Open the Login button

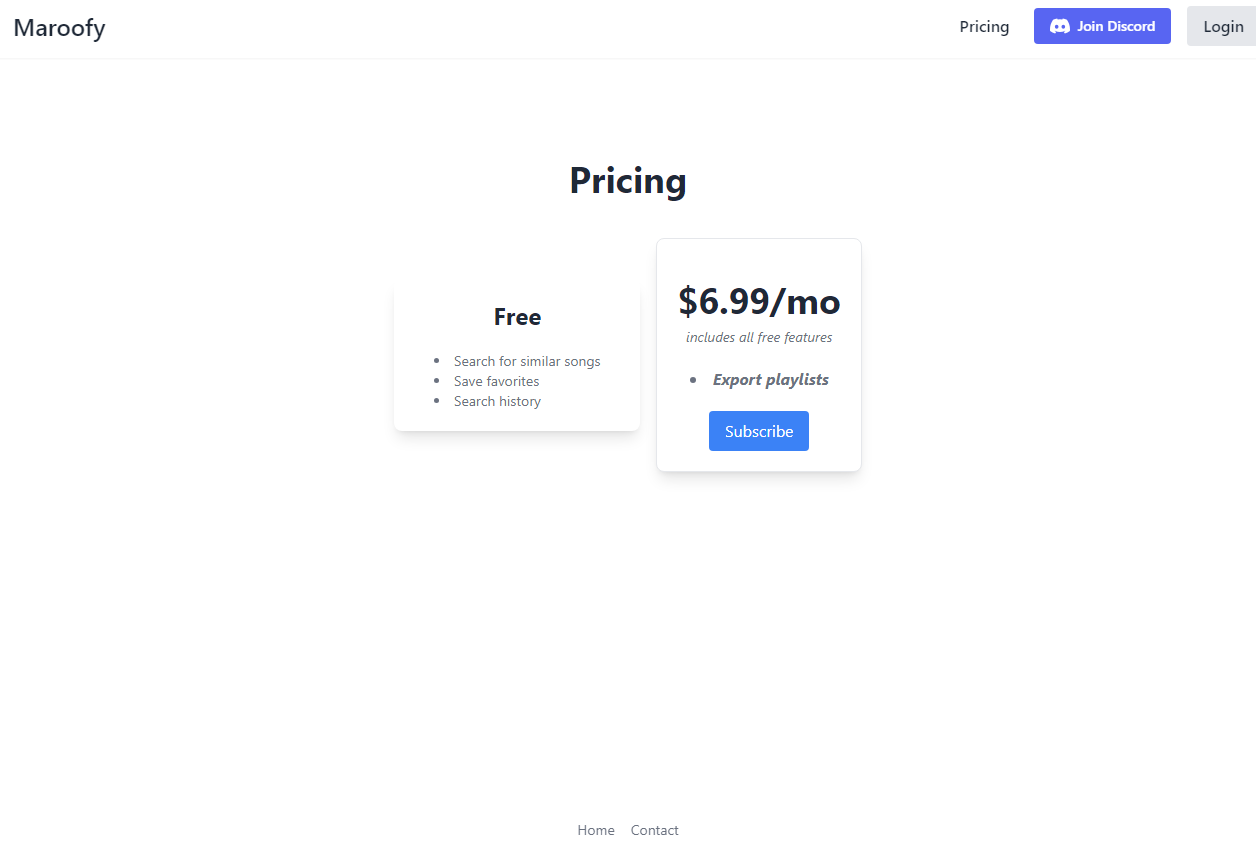click(x=1222, y=26)
